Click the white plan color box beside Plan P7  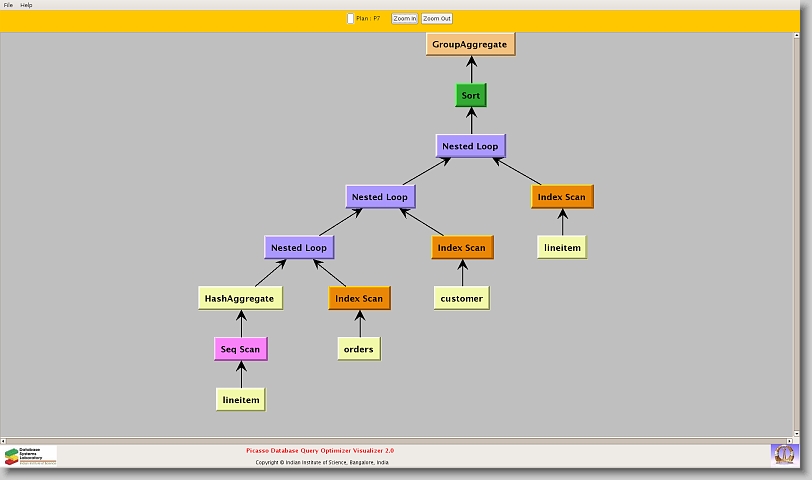350,18
